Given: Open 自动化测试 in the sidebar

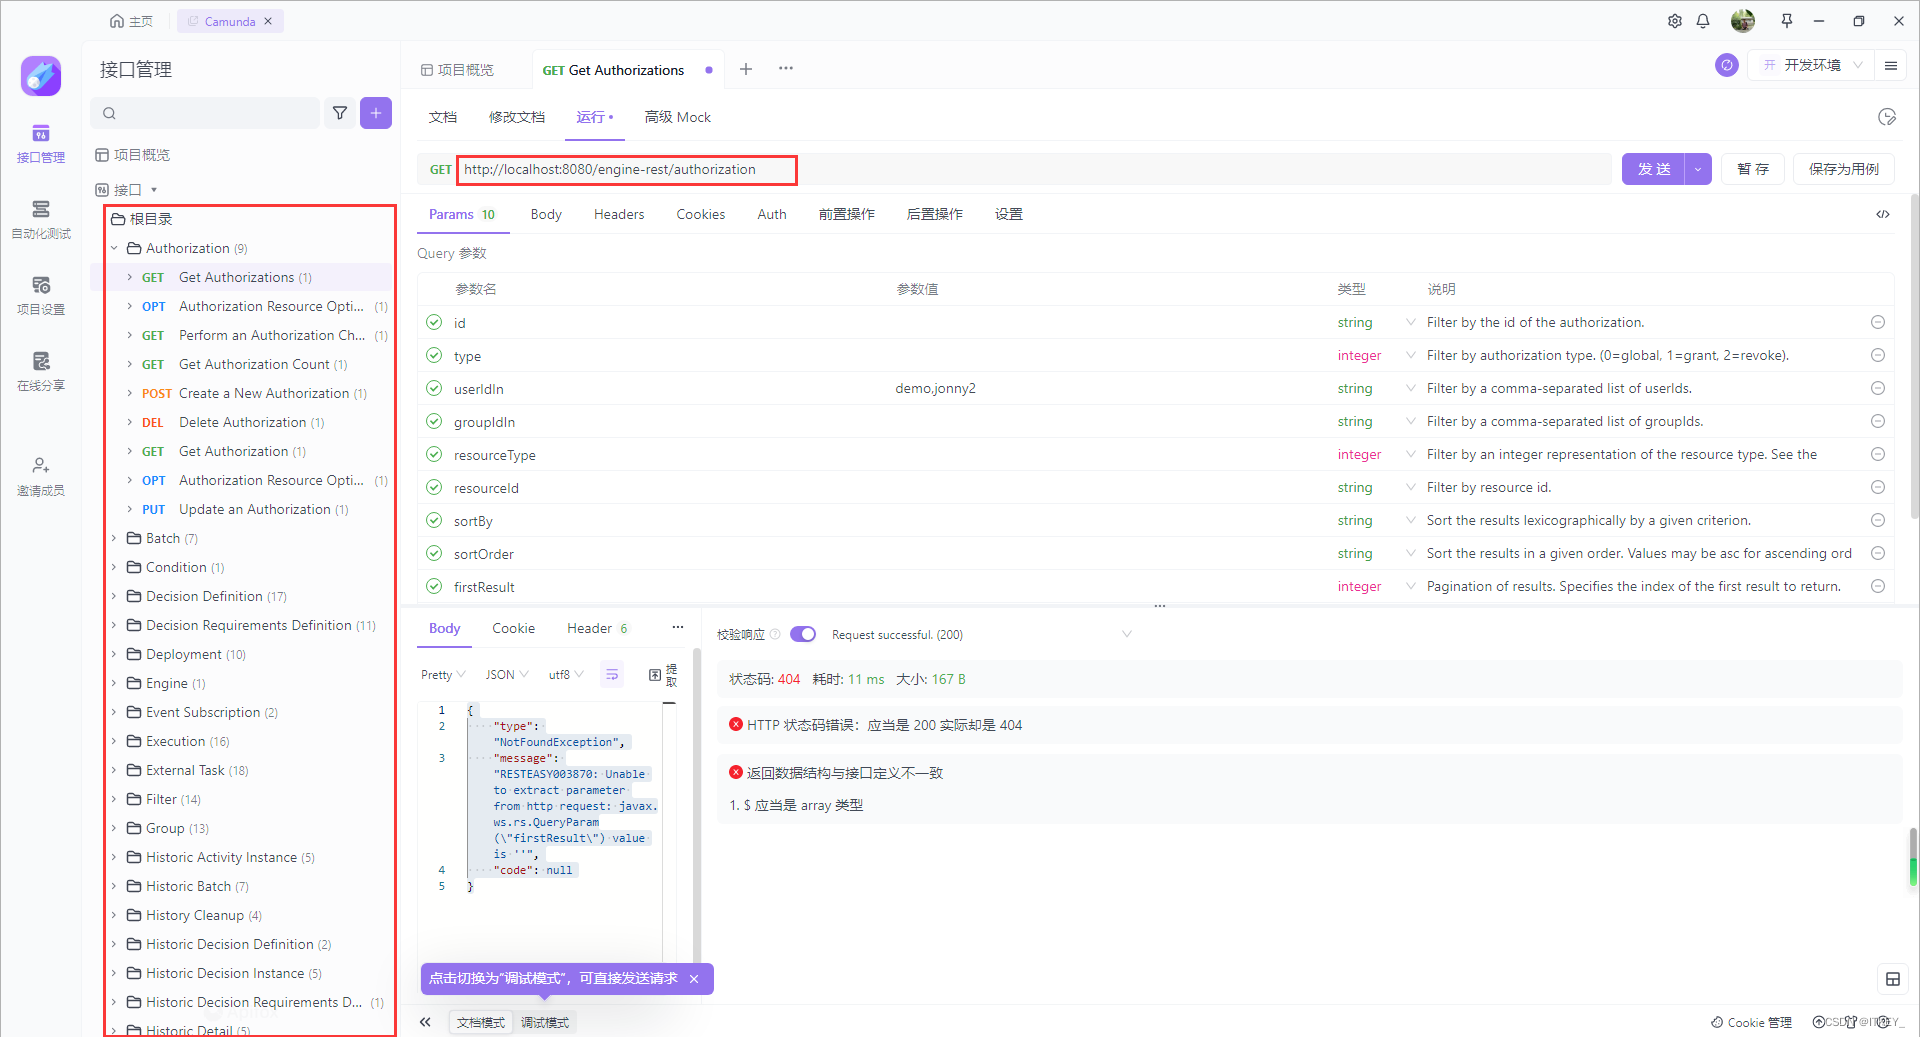Looking at the screenshot, I should 41,220.
